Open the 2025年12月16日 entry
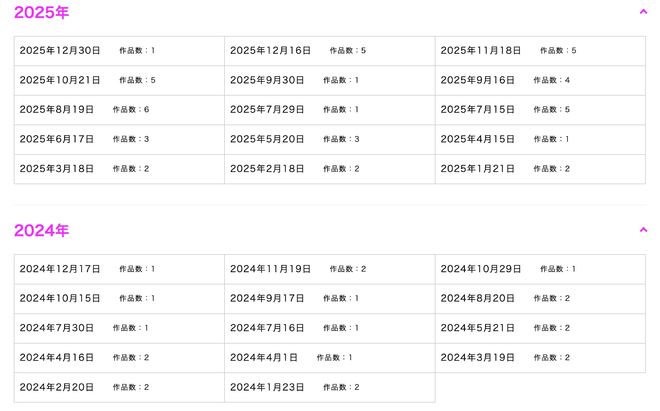Screen dimensions: 660x411 [330, 51]
